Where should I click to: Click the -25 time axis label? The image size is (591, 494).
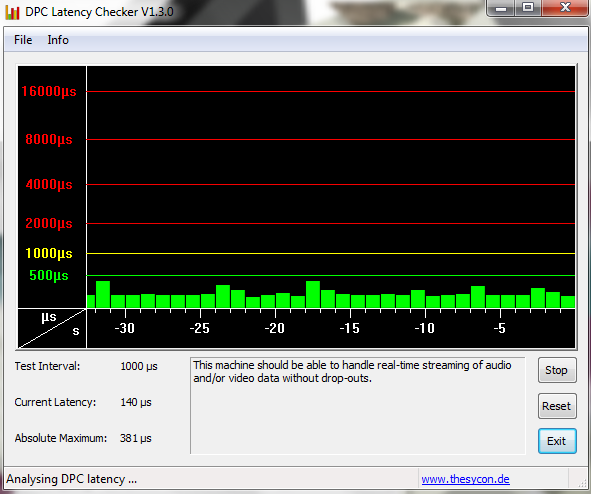coord(200,328)
